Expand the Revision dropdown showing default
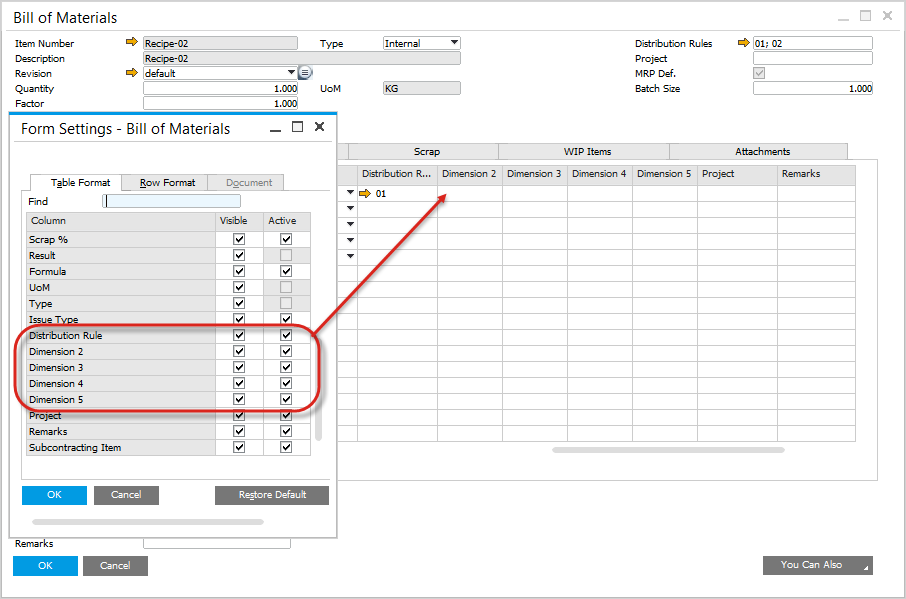Screen dimensions: 906x599 tap(291, 73)
